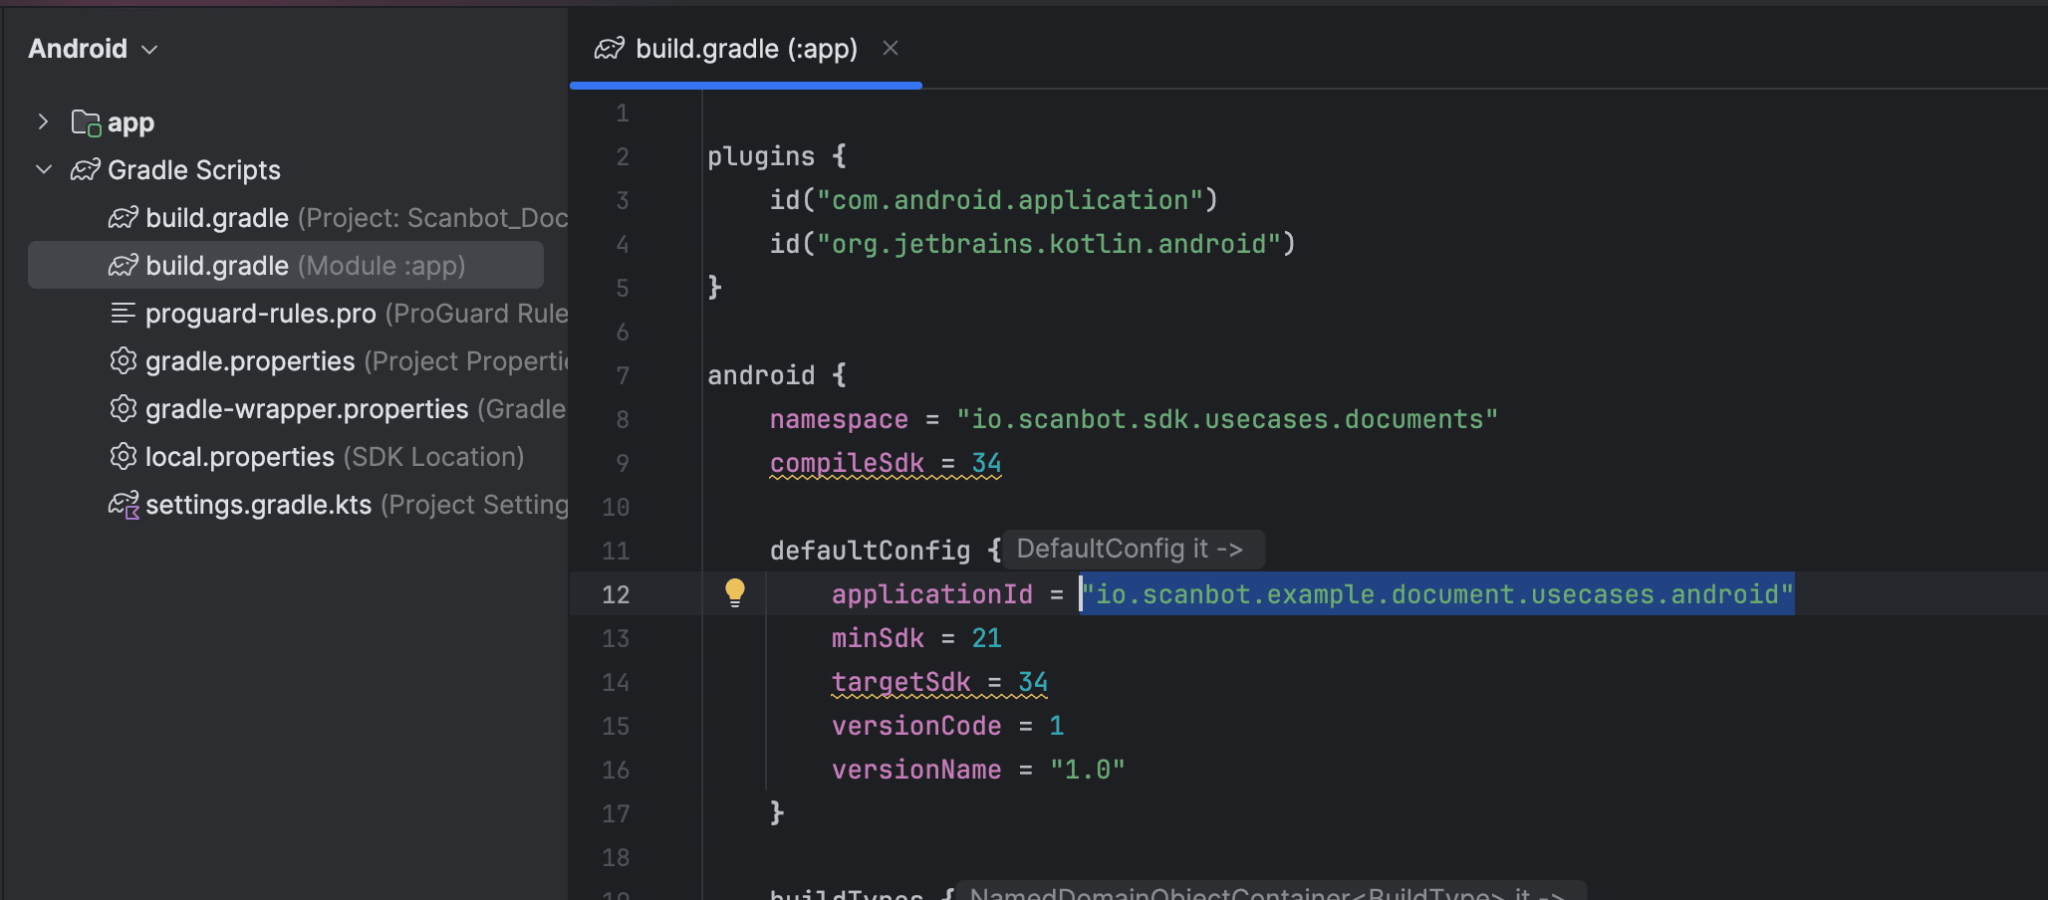Click line number 12 in the gutter
Image resolution: width=2048 pixels, height=900 pixels.
pyautogui.click(x=616, y=594)
